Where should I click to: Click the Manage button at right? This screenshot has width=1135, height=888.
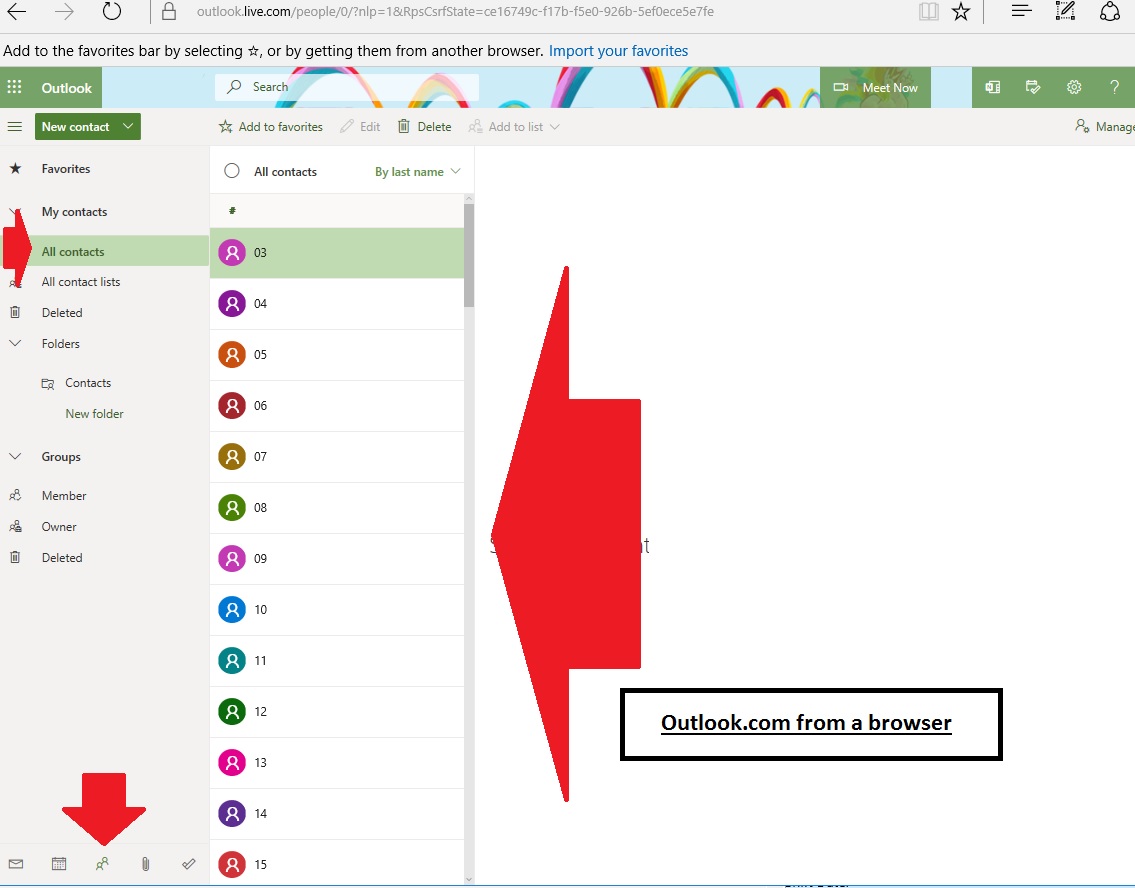tap(1105, 127)
